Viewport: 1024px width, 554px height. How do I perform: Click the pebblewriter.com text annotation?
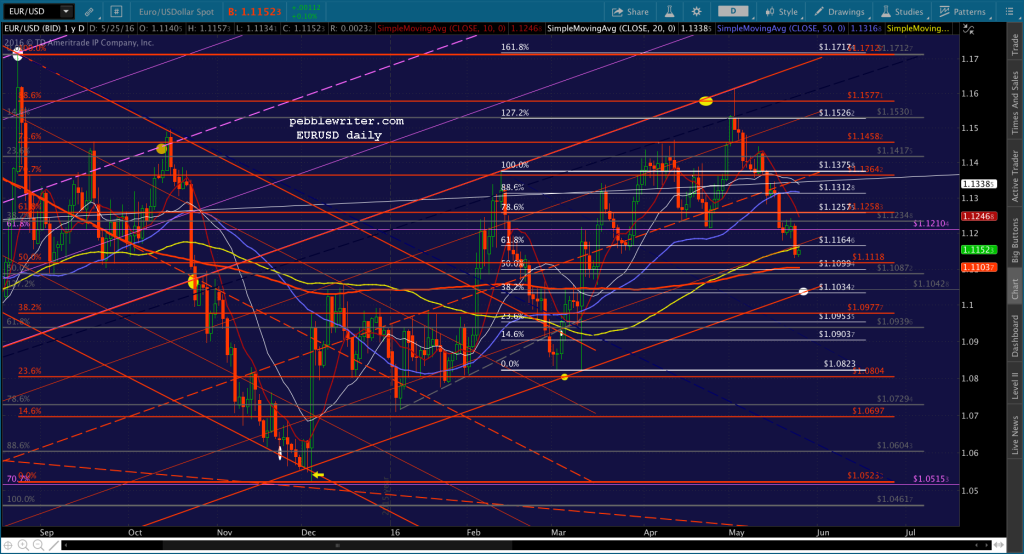click(x=347, y=122)
